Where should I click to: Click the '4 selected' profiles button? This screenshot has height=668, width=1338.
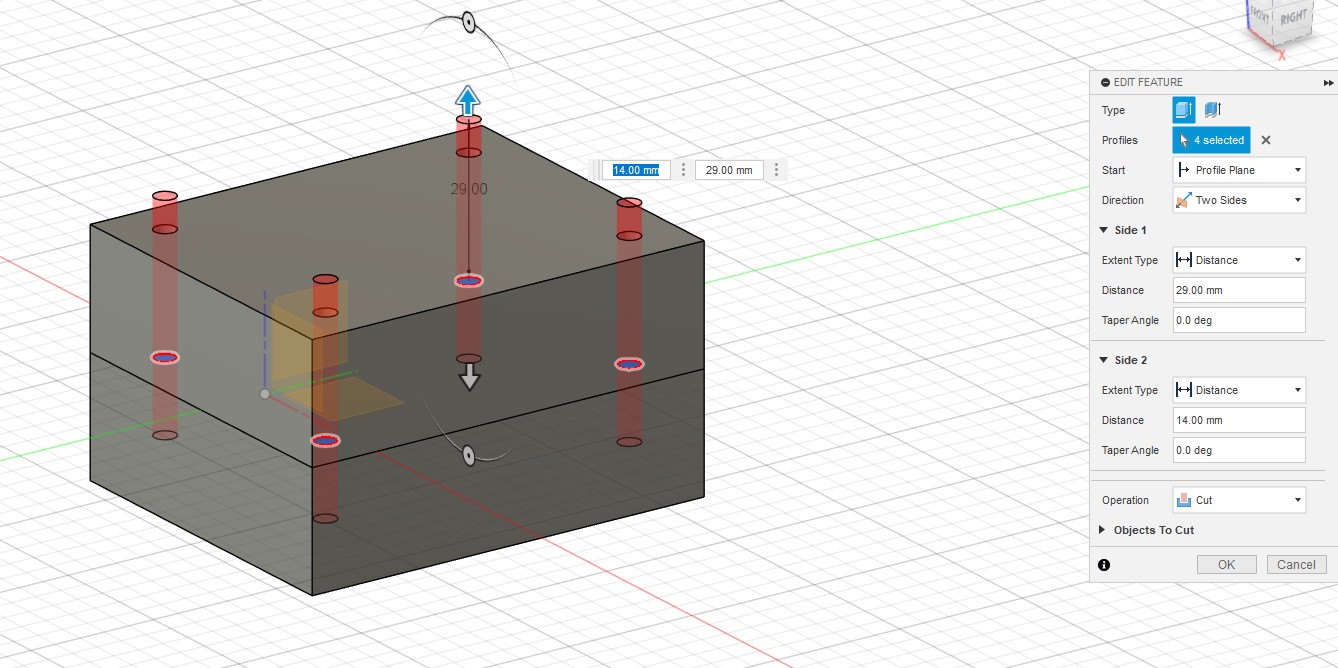point(1211,140)
